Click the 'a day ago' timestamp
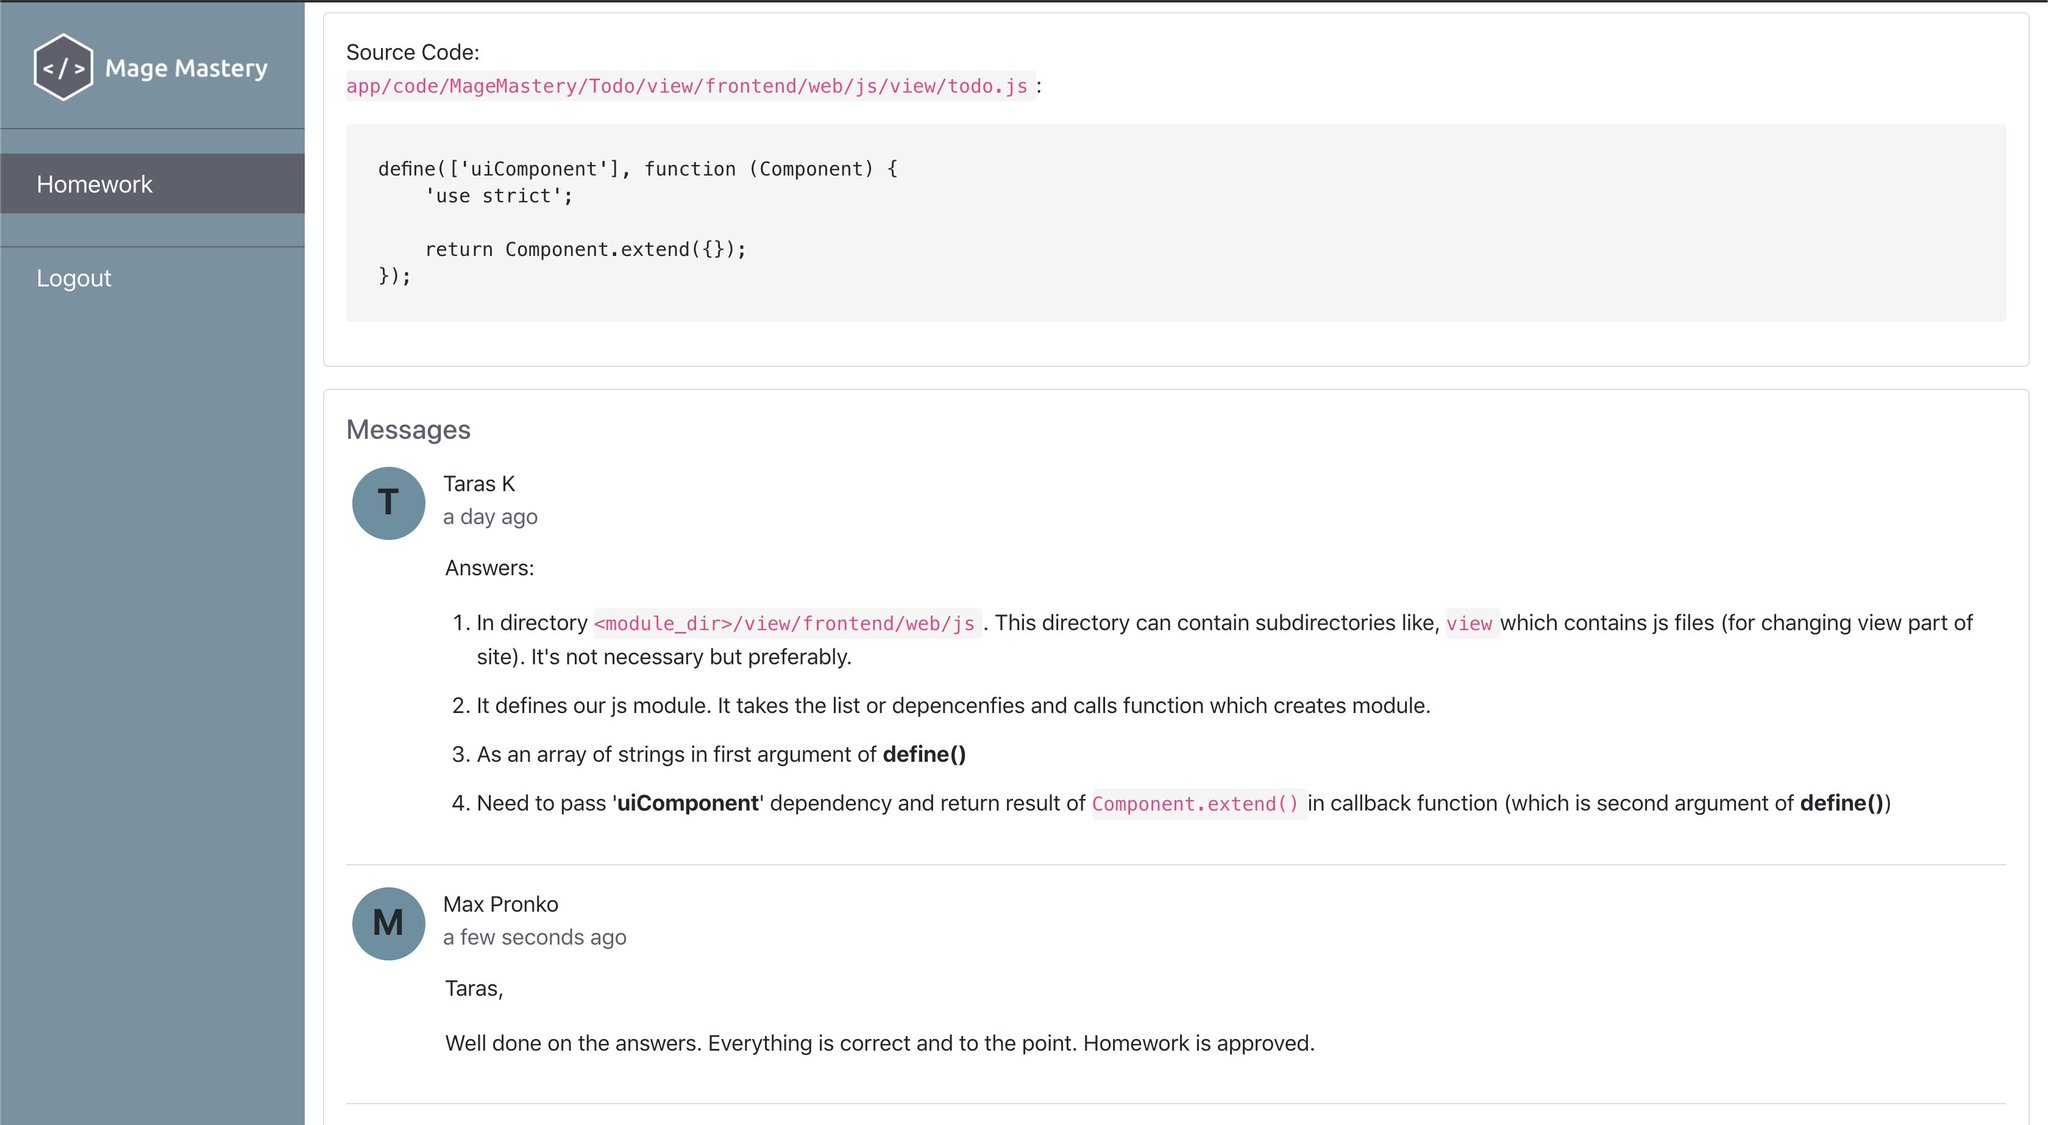Image resolution: width=2048 pixels, height=1125 pixels. (490, 517)
